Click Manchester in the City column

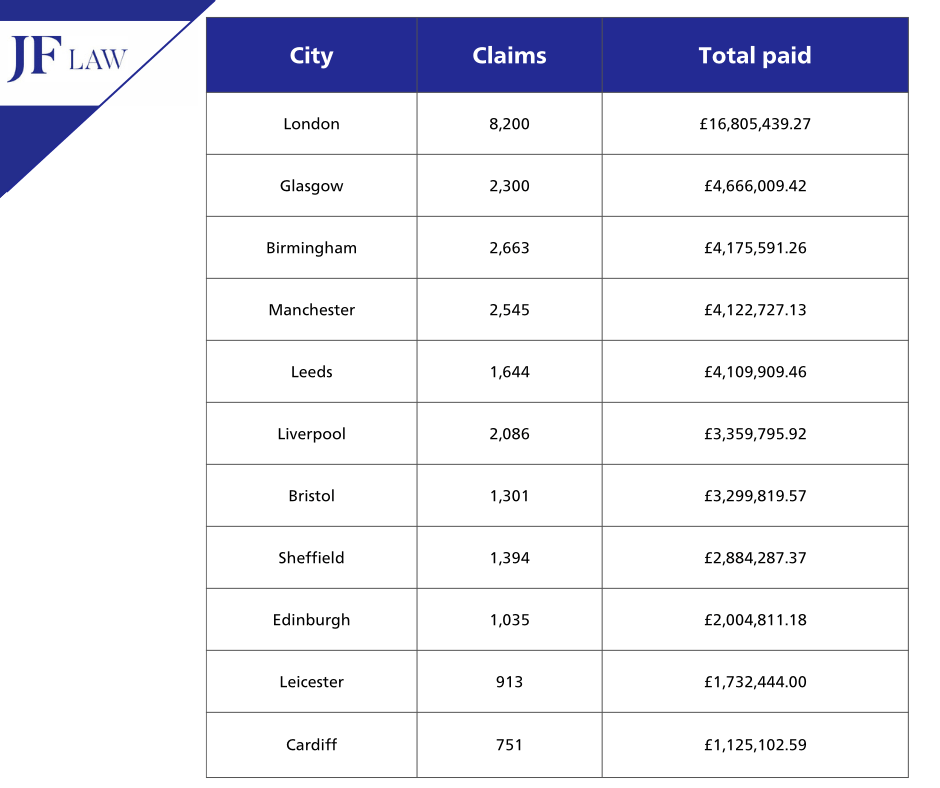point(311,310)
